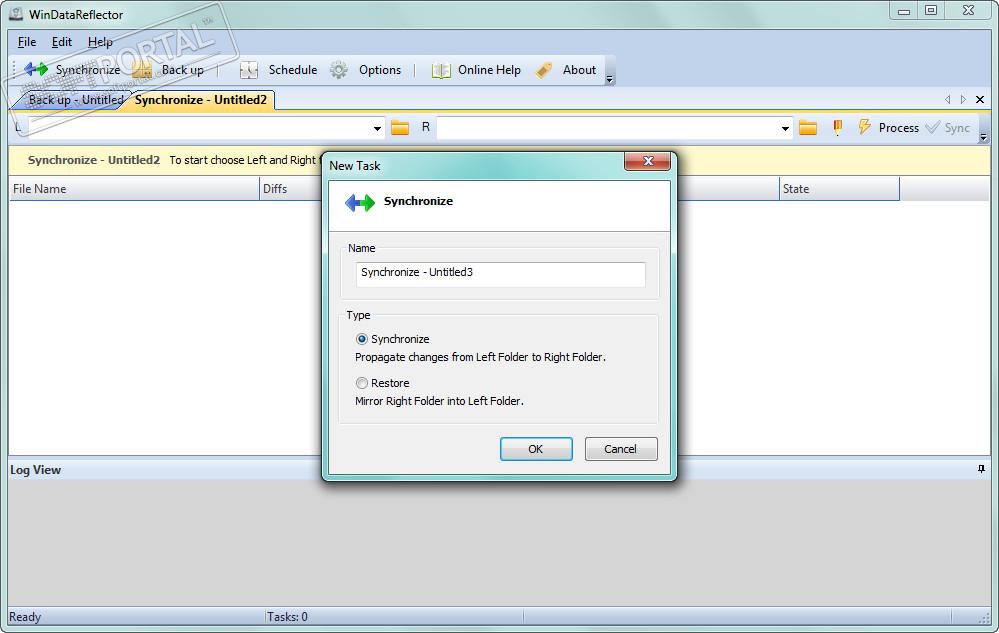
Task: Close the active tab with X
Action: coord(980,99)
